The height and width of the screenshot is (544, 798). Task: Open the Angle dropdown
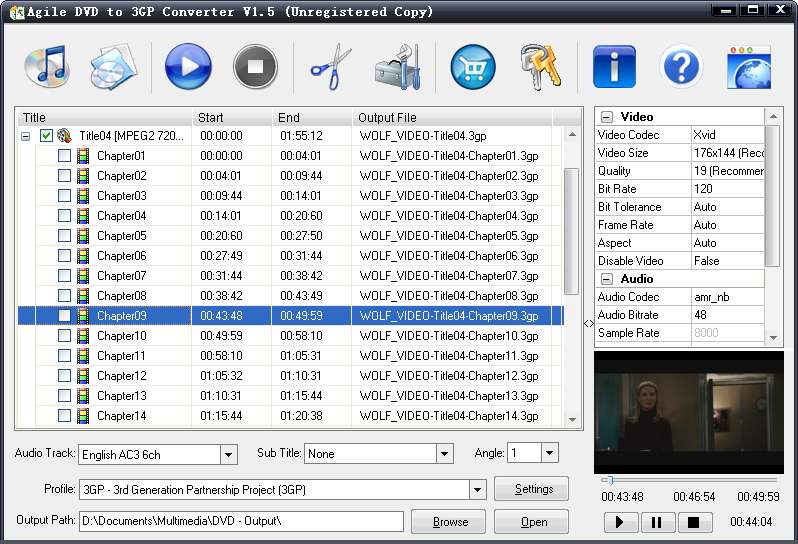549,452
